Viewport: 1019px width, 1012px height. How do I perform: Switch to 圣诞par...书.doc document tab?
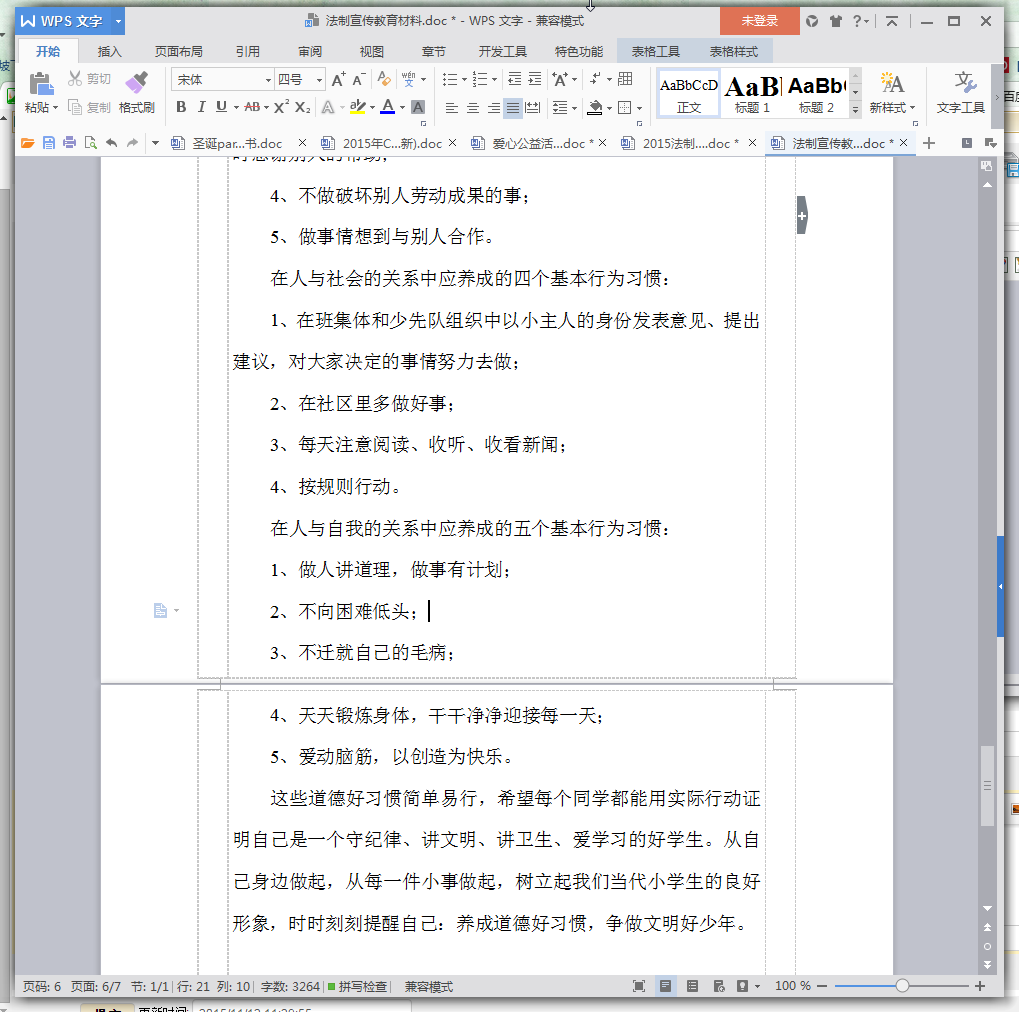pos(229,143)
